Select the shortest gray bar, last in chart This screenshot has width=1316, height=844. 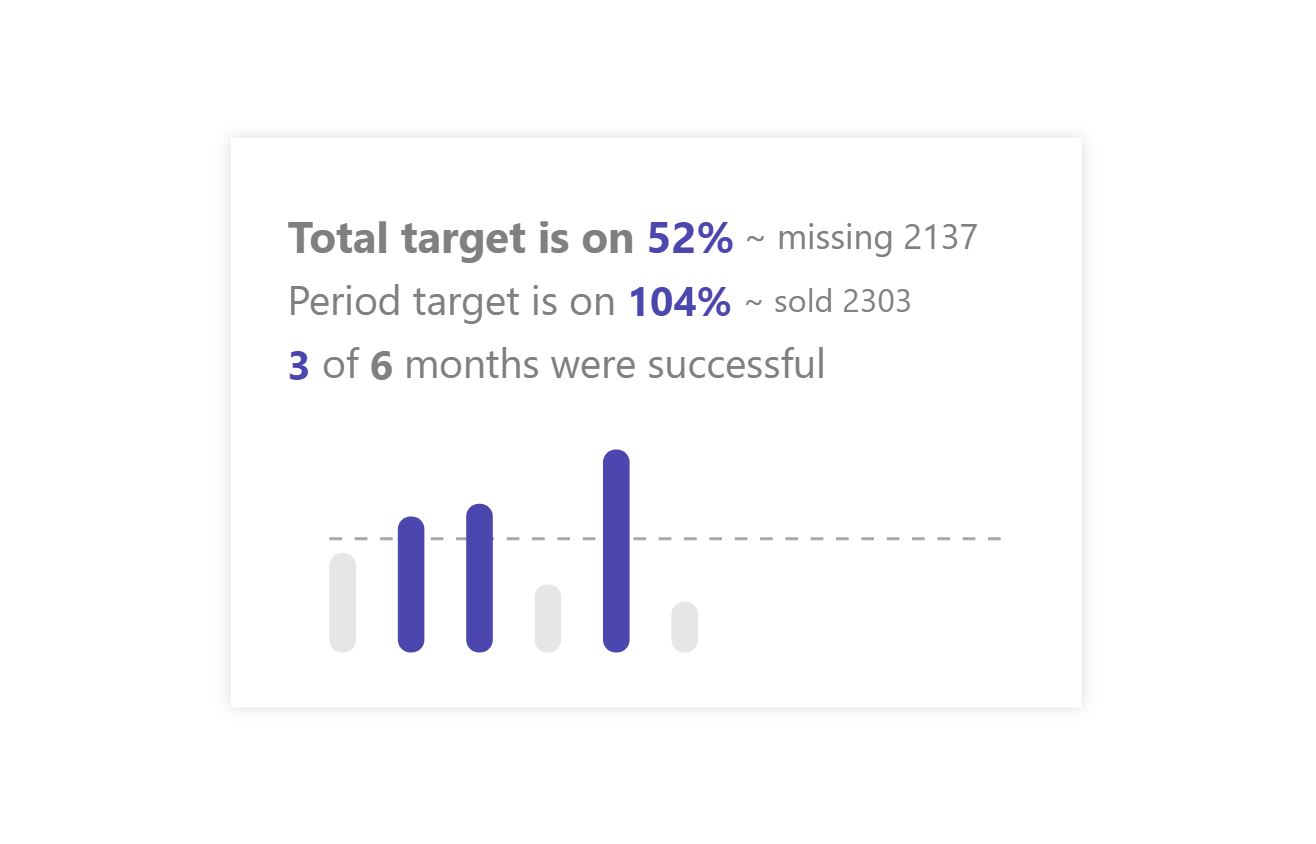click(x=685, y=627)
